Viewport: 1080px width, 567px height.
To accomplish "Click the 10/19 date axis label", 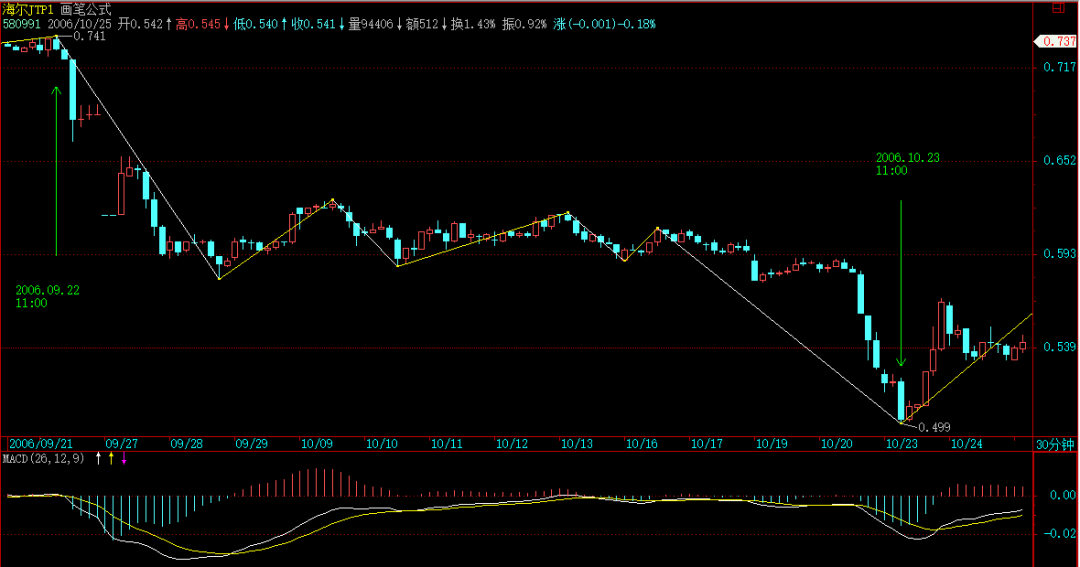I will click(x=771, y=444).
